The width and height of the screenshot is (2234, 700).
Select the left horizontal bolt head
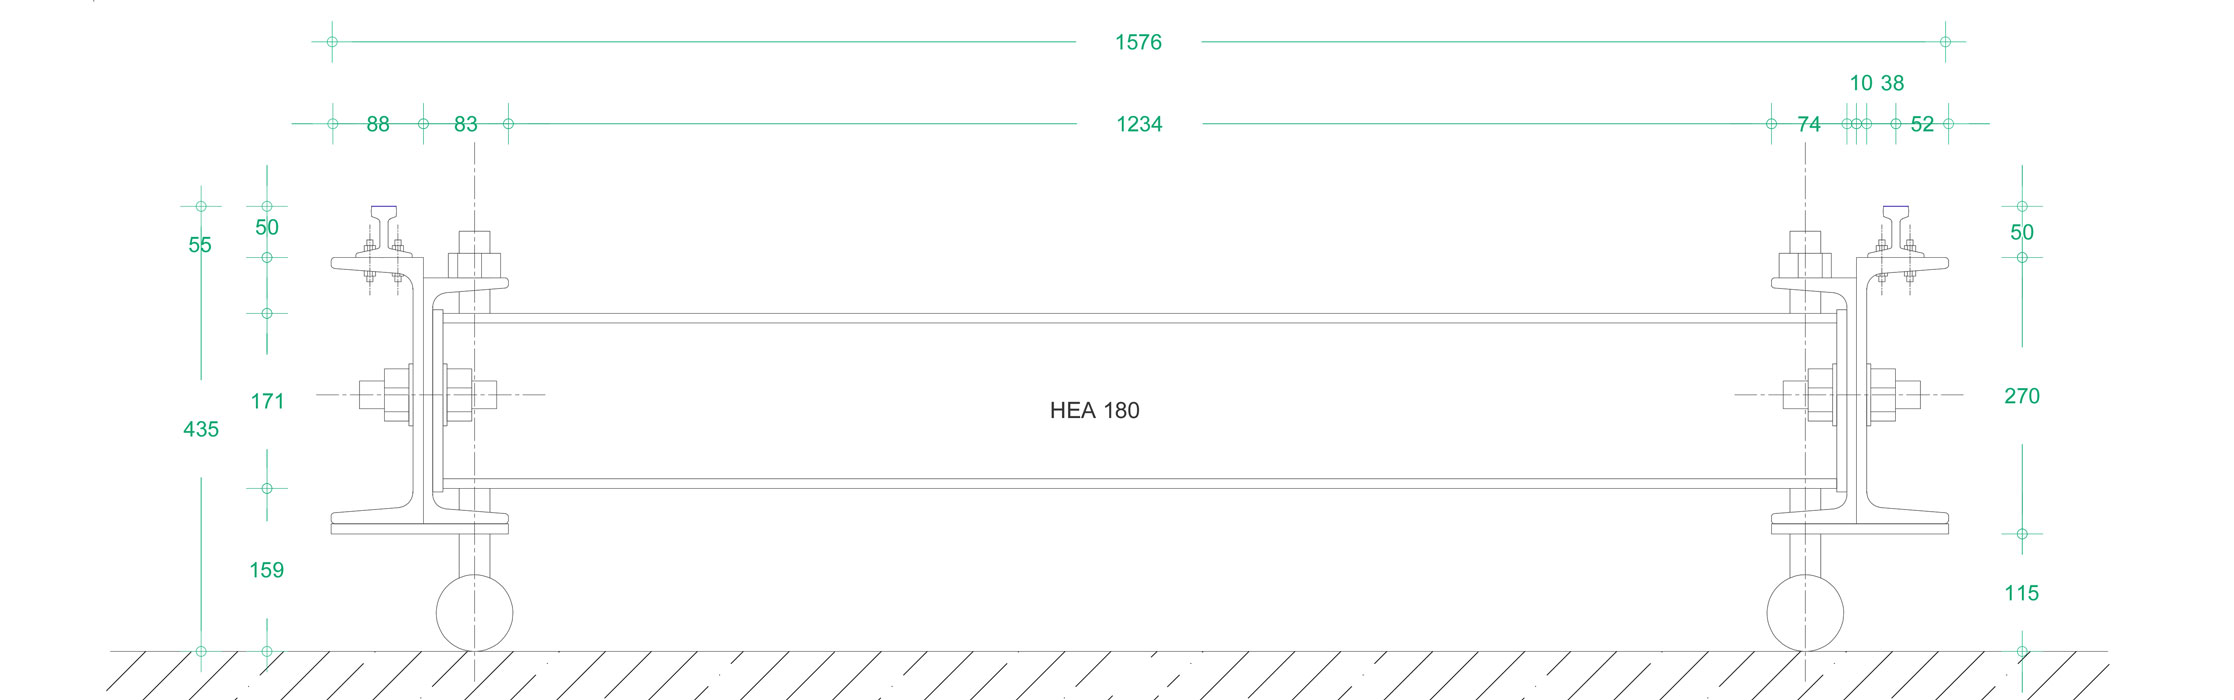pos(372,394)
